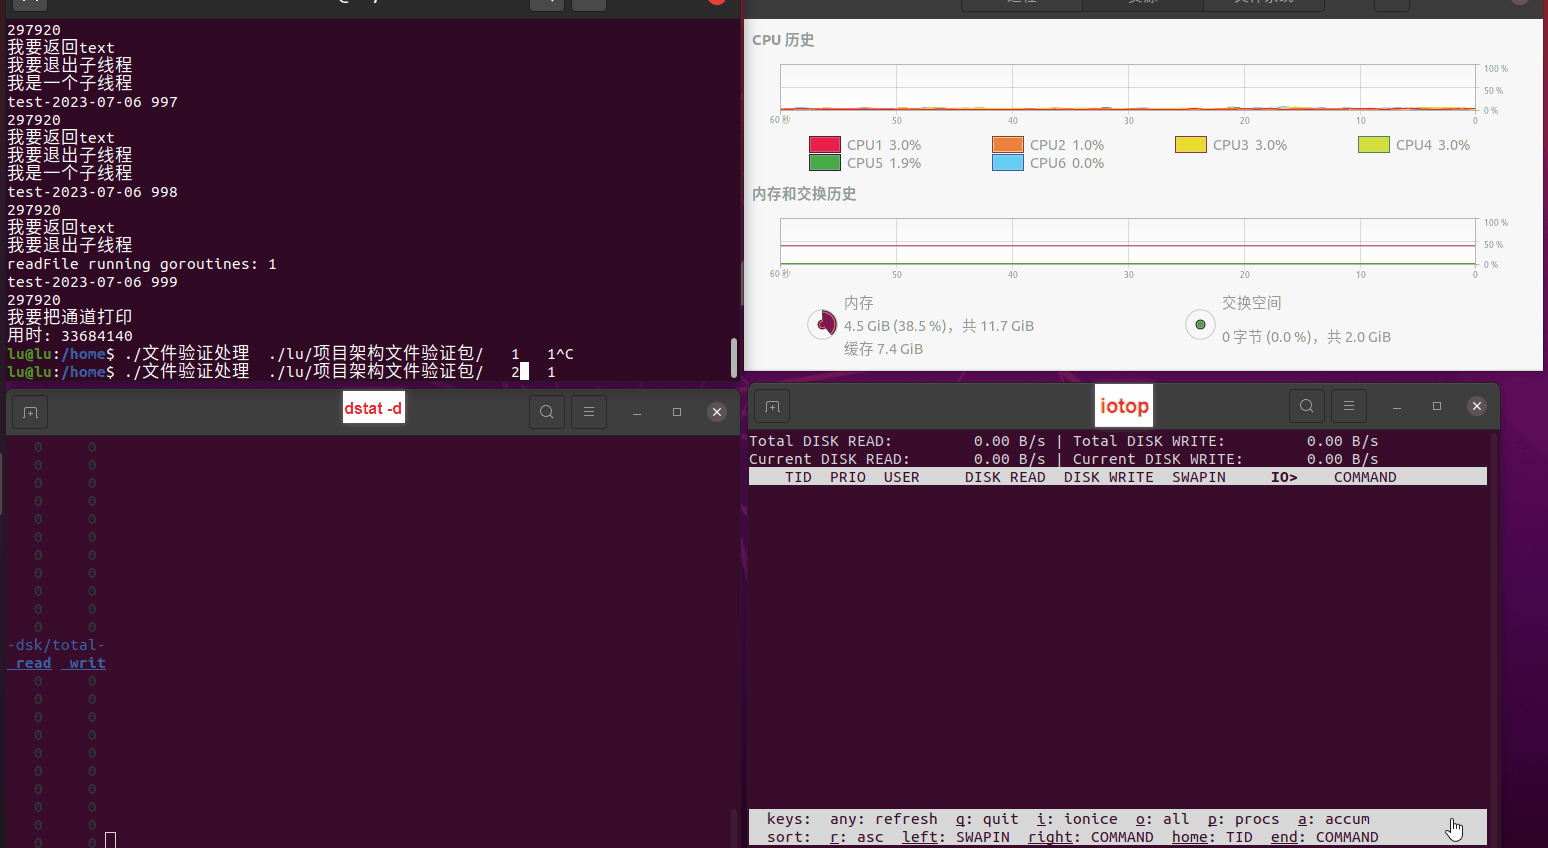Open hamburger menu in iotop terminal
The width and height of the screenshot is (1548, 848).
pos(1349,406)
